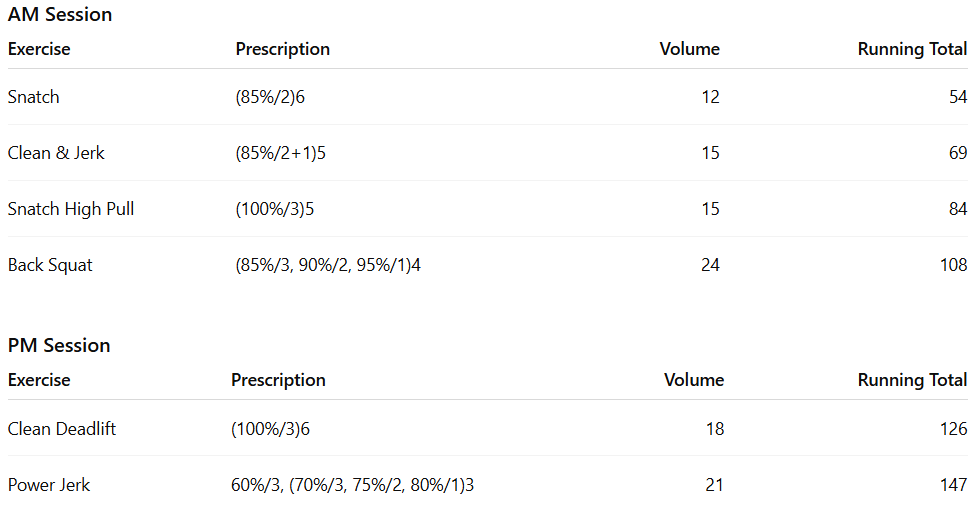The width and height of the screenshot is (977, 507).
Task: Click the running total value 147
Action: click(953, 485)
